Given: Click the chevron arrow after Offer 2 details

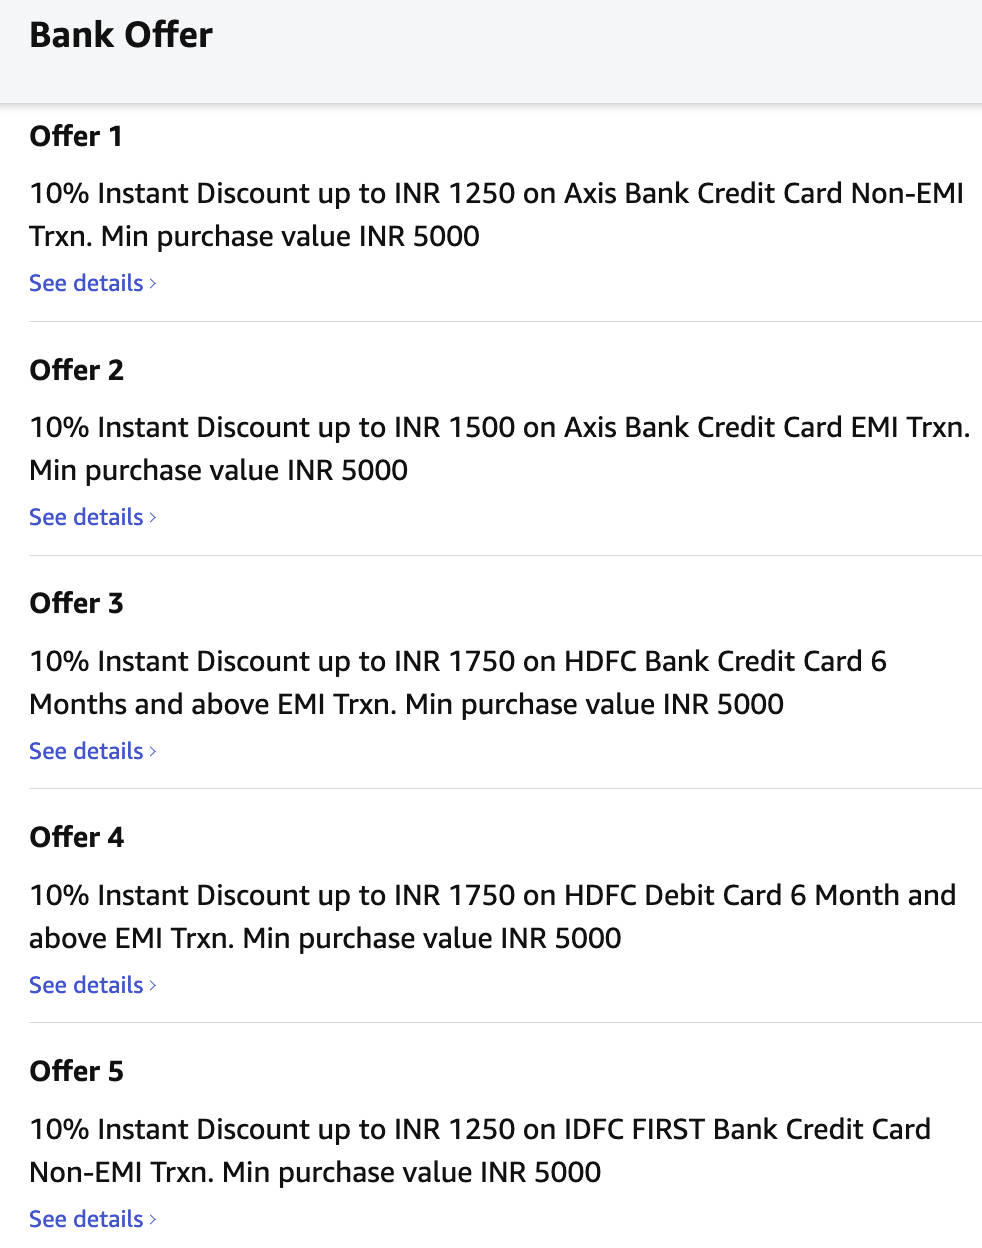Looking at the screenshot, I should [153, 518].
